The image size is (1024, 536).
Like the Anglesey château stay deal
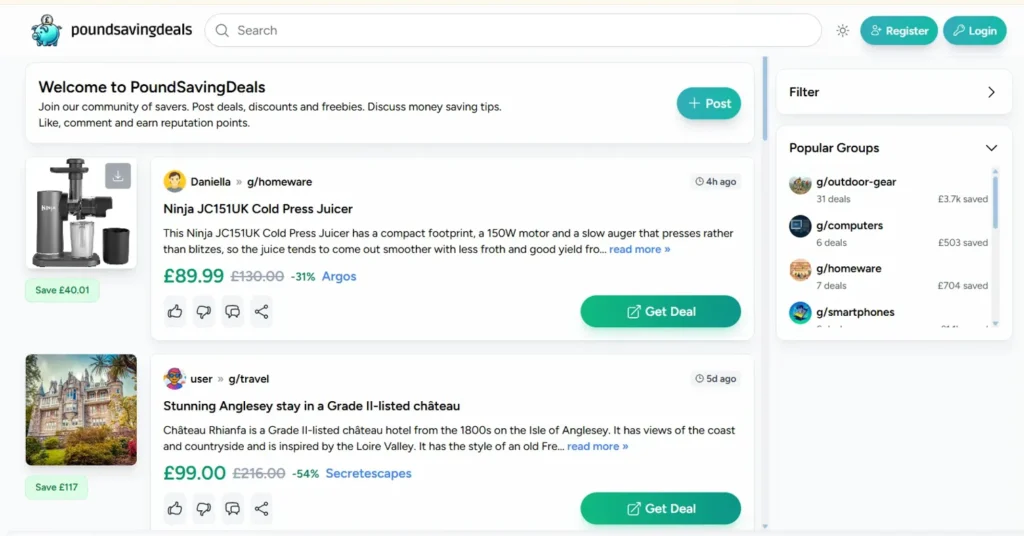pyautogui.click(x=176, y=509)
